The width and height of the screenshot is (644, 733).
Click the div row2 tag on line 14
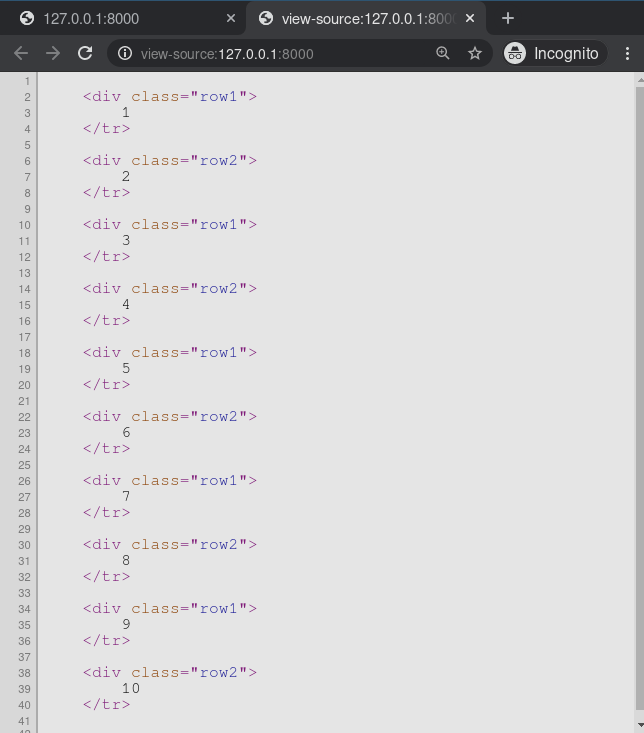point(170,288)
